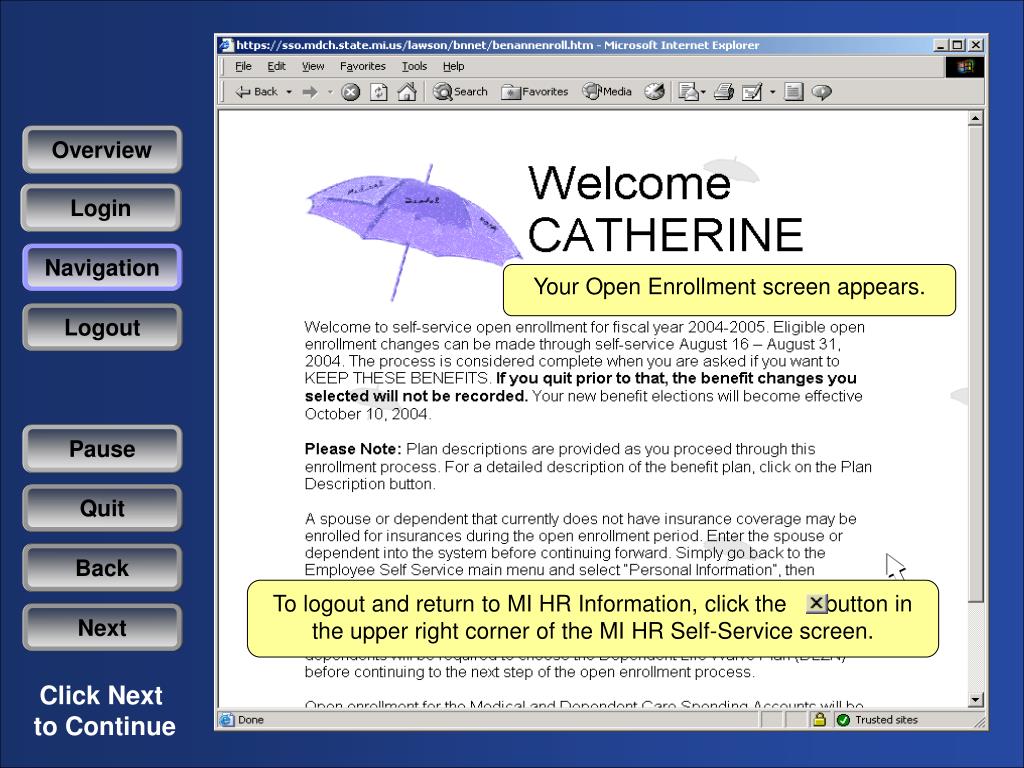Print the page with the printer icon
This screenshot has height=768, width=1024.
point(724,92)
